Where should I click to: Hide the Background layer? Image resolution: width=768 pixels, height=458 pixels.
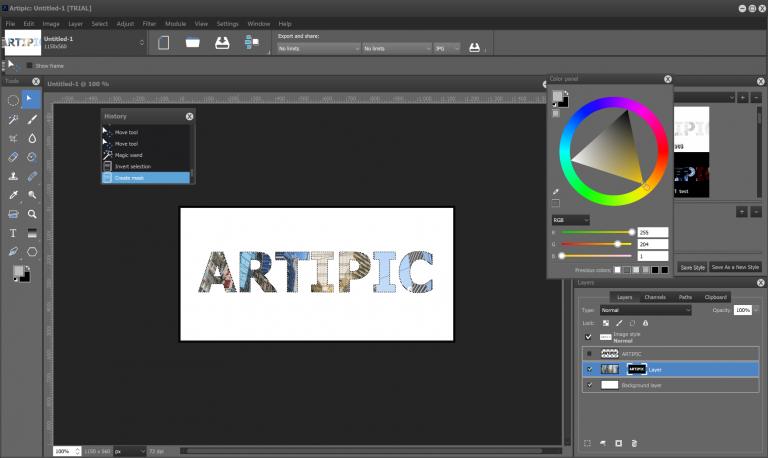(x=589, y=385)
